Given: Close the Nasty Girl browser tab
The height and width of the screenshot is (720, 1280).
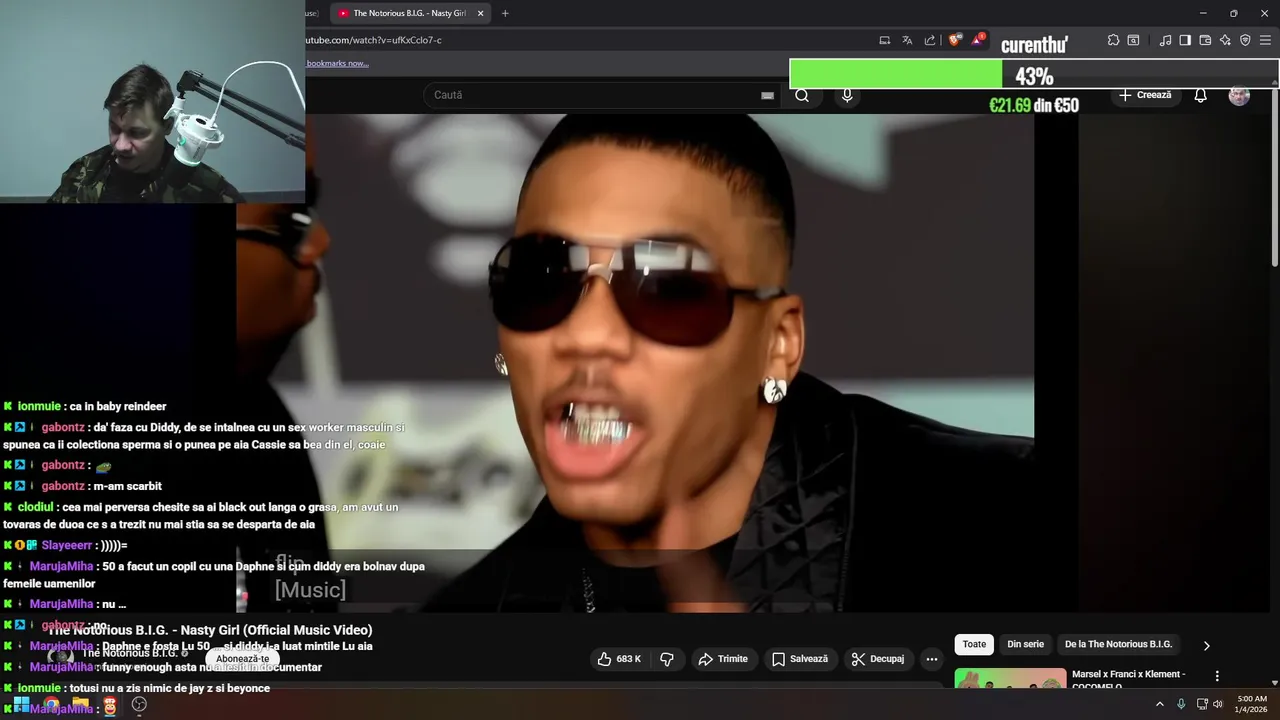Looking at the screenshot, I should coord(480,13).
